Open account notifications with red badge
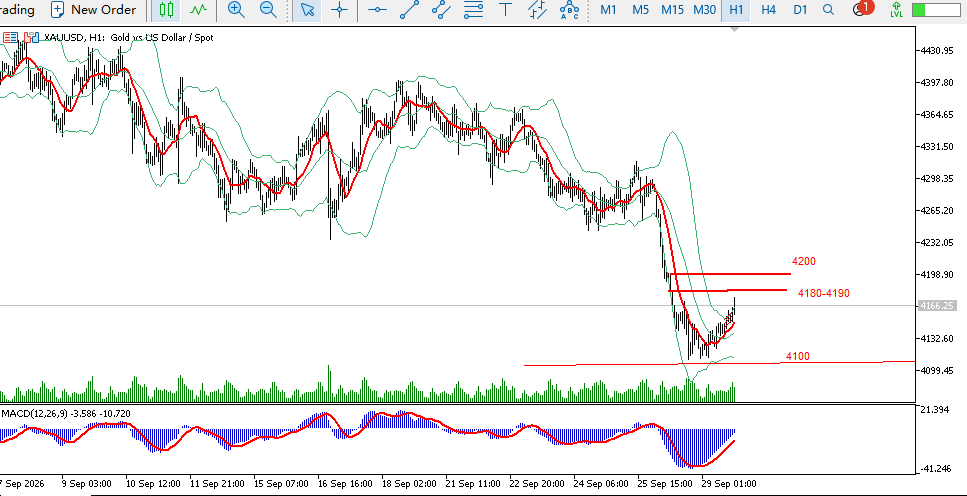This screenshot has height=496, width=967. click(862, 9)
